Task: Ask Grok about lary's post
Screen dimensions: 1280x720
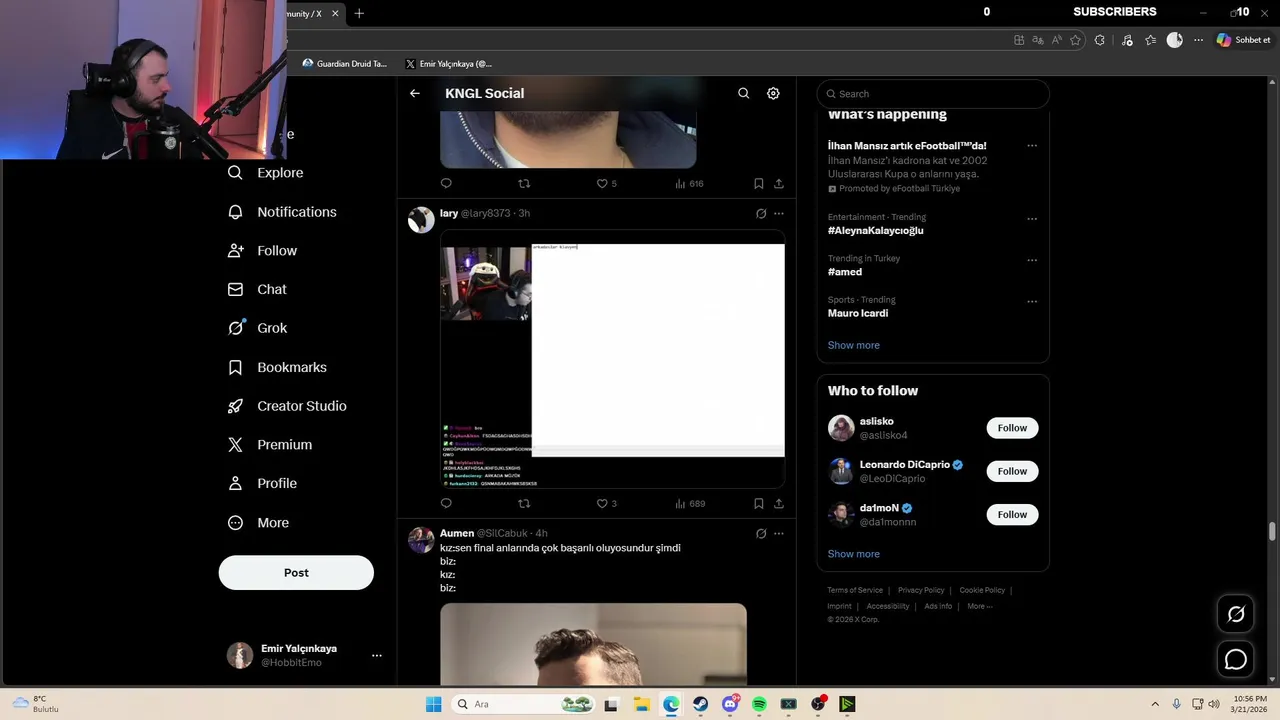Action: point(761,214)
